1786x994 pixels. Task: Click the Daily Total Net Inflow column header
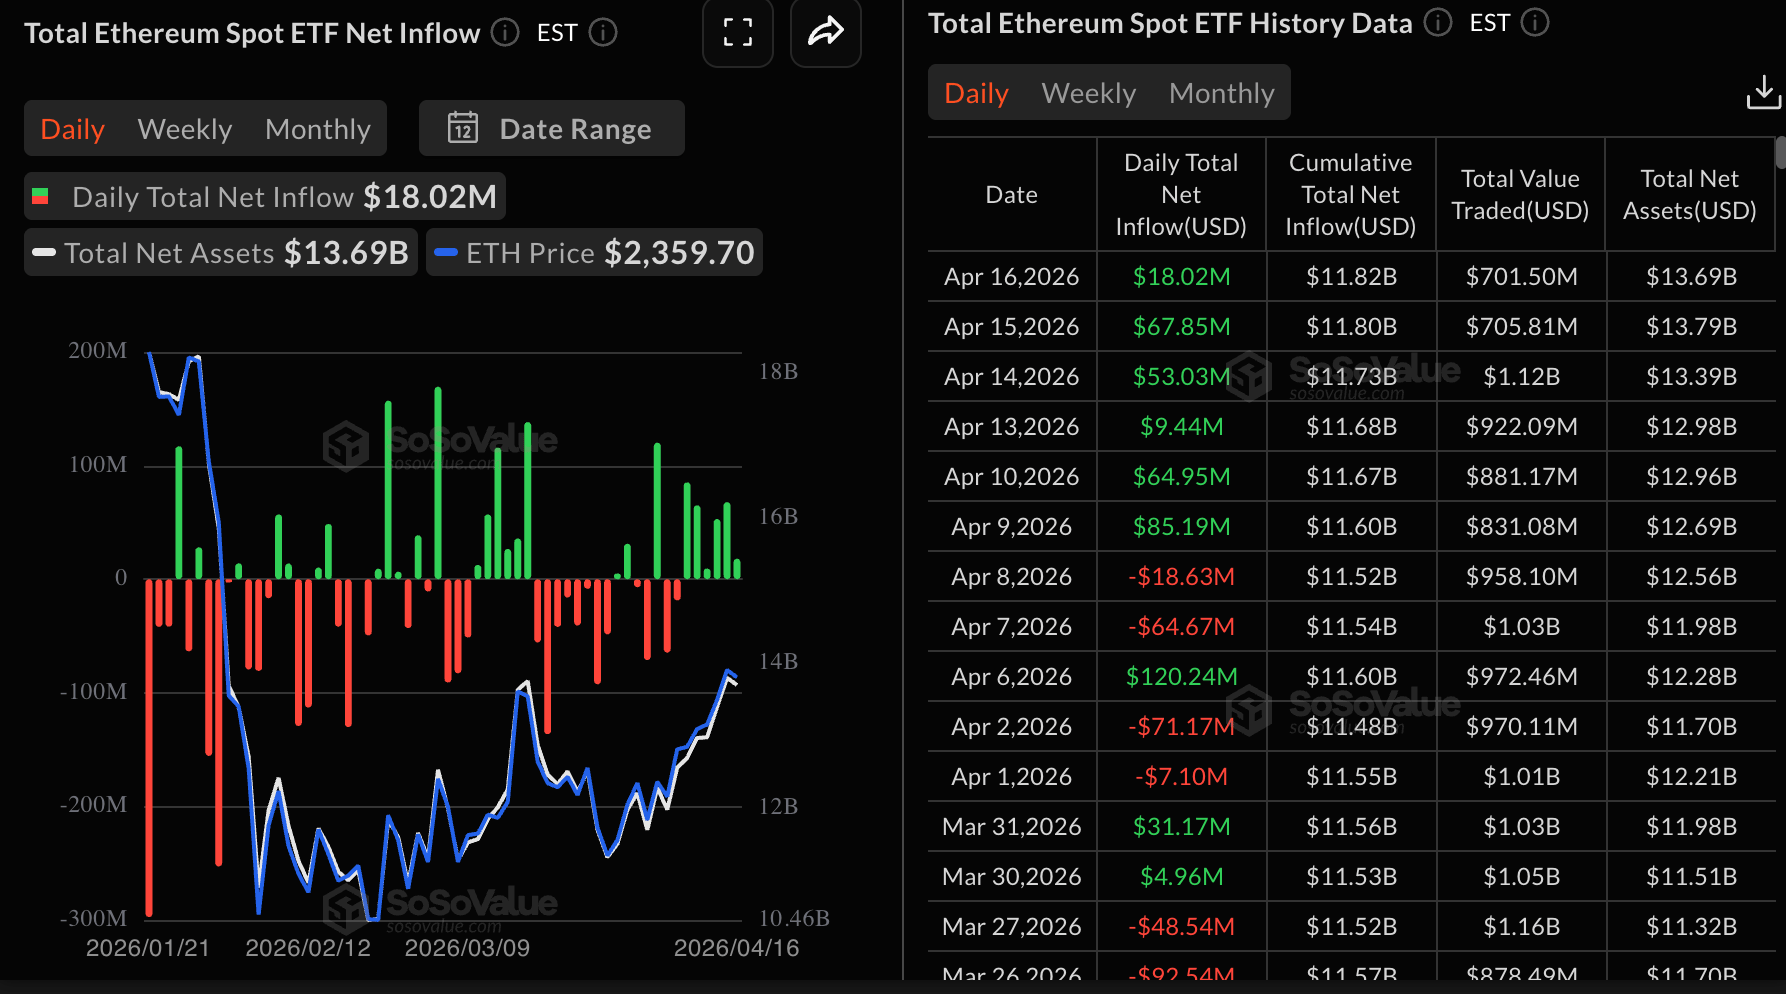pos(1180,195)
